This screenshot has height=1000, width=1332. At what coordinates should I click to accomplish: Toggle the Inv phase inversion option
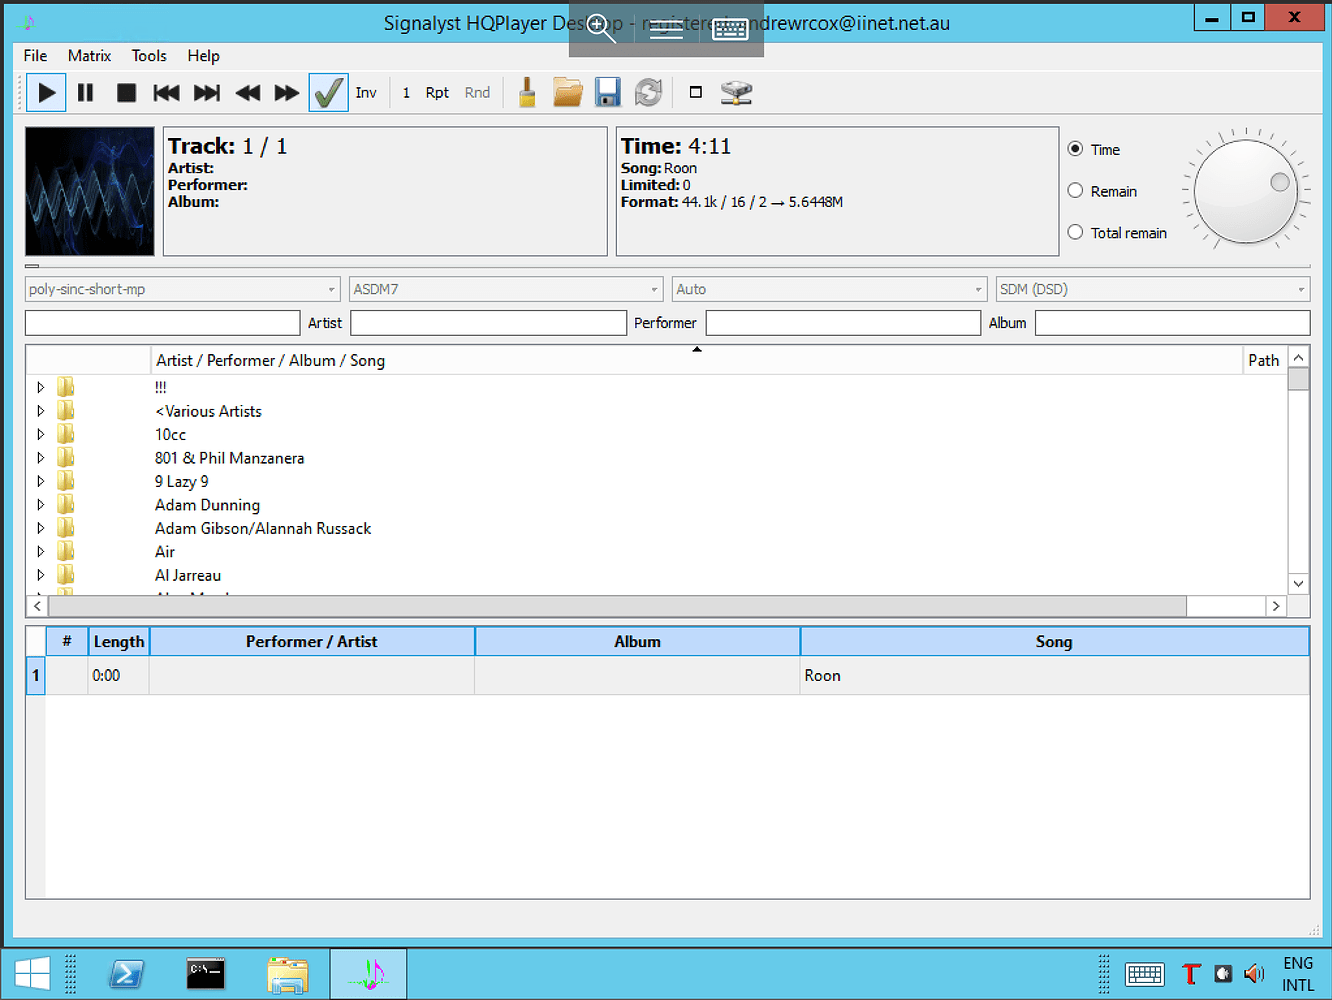[x=366, y=92]
